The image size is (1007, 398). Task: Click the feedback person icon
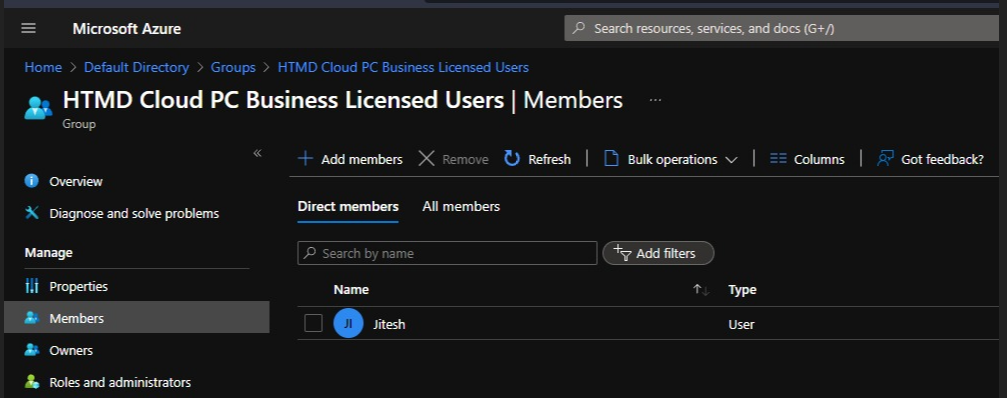(x=886, y=159)
